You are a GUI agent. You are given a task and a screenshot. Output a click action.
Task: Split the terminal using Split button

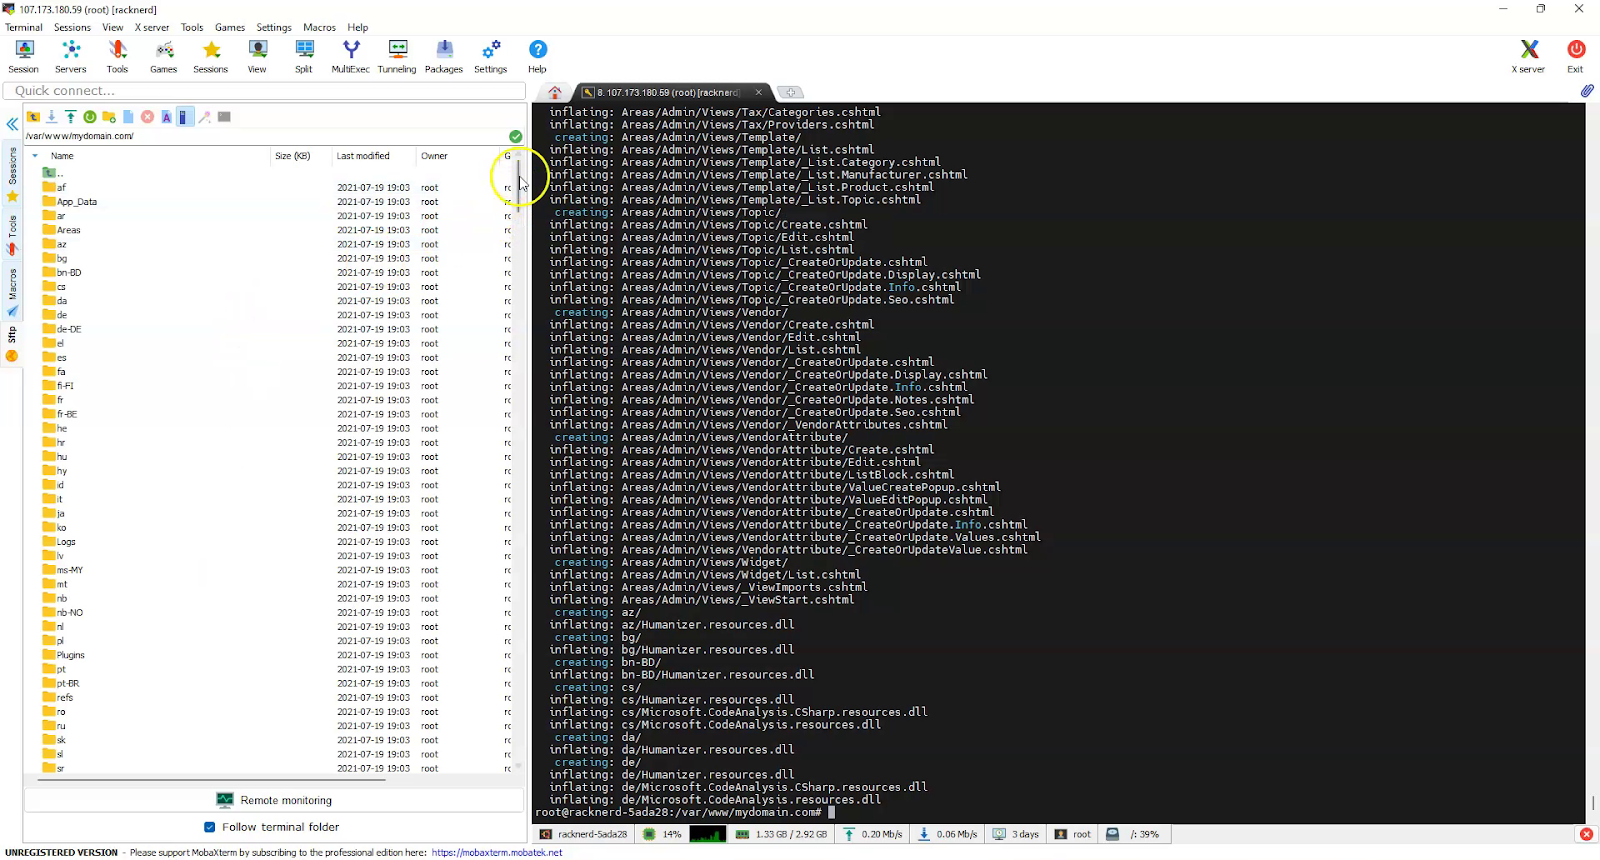pos(304,57)
